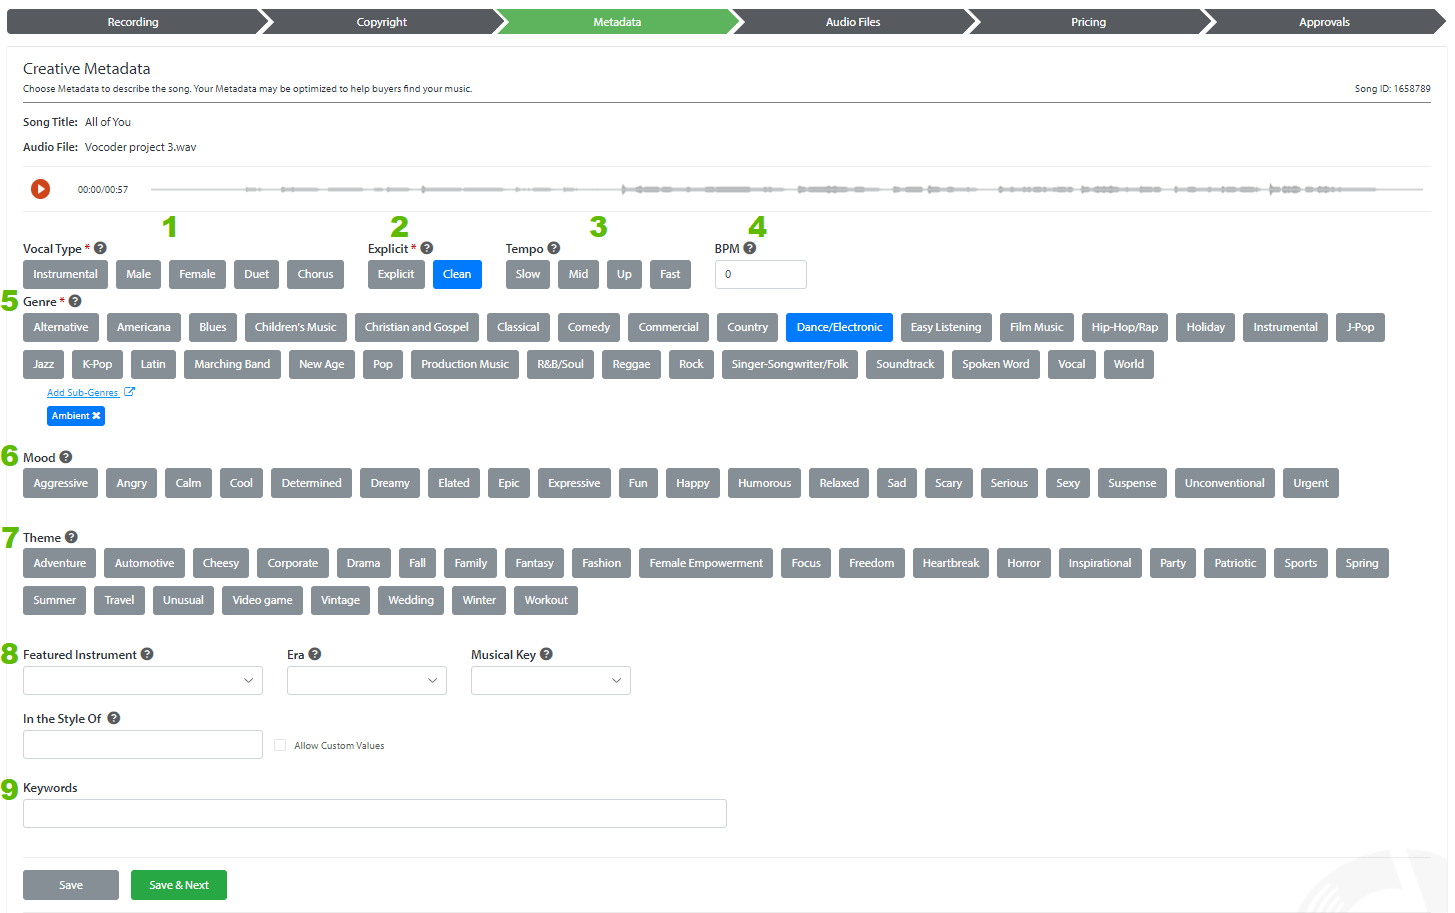1455x913 pixels.
Task: Select the Production Music genre
Action: (x=465, y=364)
